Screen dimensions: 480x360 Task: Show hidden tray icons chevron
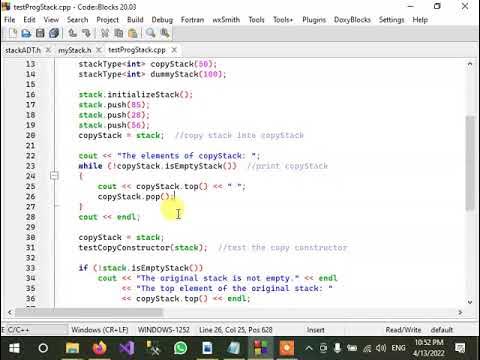[309, 348]
